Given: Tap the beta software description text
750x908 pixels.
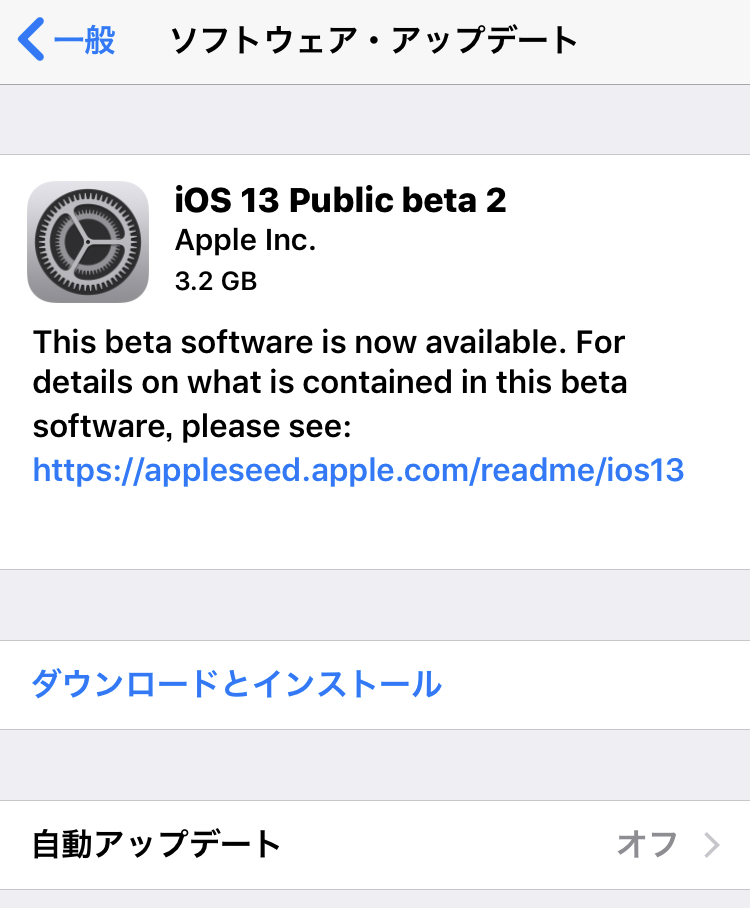Looking at the screenshot, I should pyautogui.click(x=330, y=384).
